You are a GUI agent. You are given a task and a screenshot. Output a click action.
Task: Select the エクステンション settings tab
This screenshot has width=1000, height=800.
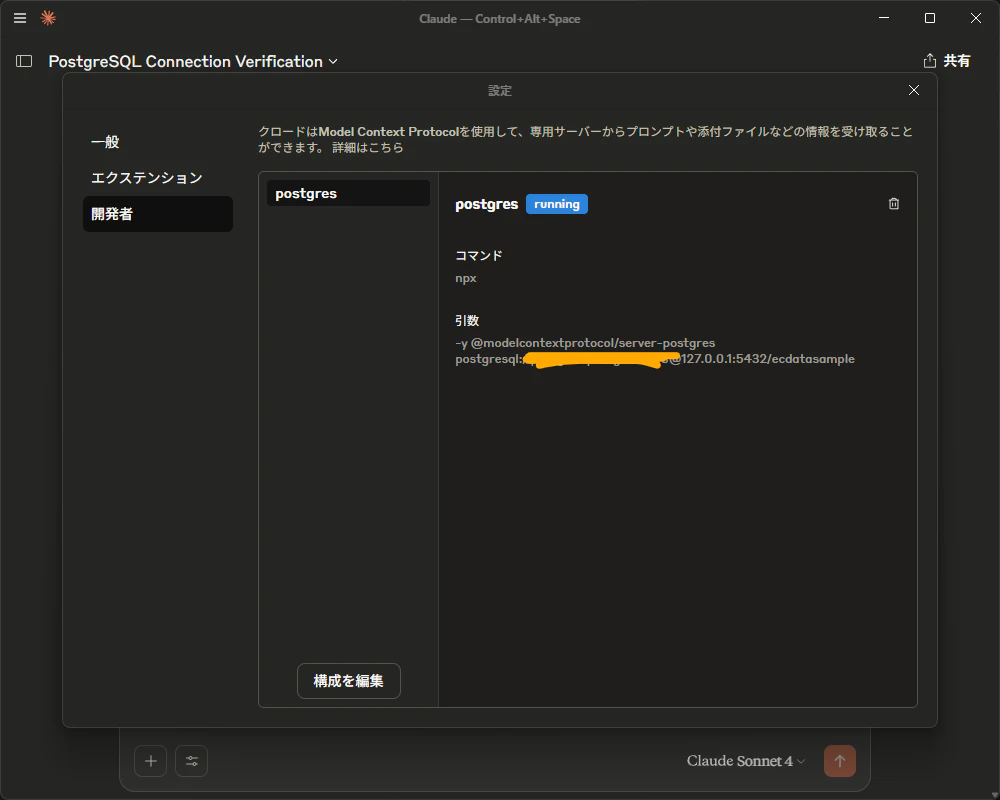click(x=158, y=177)
